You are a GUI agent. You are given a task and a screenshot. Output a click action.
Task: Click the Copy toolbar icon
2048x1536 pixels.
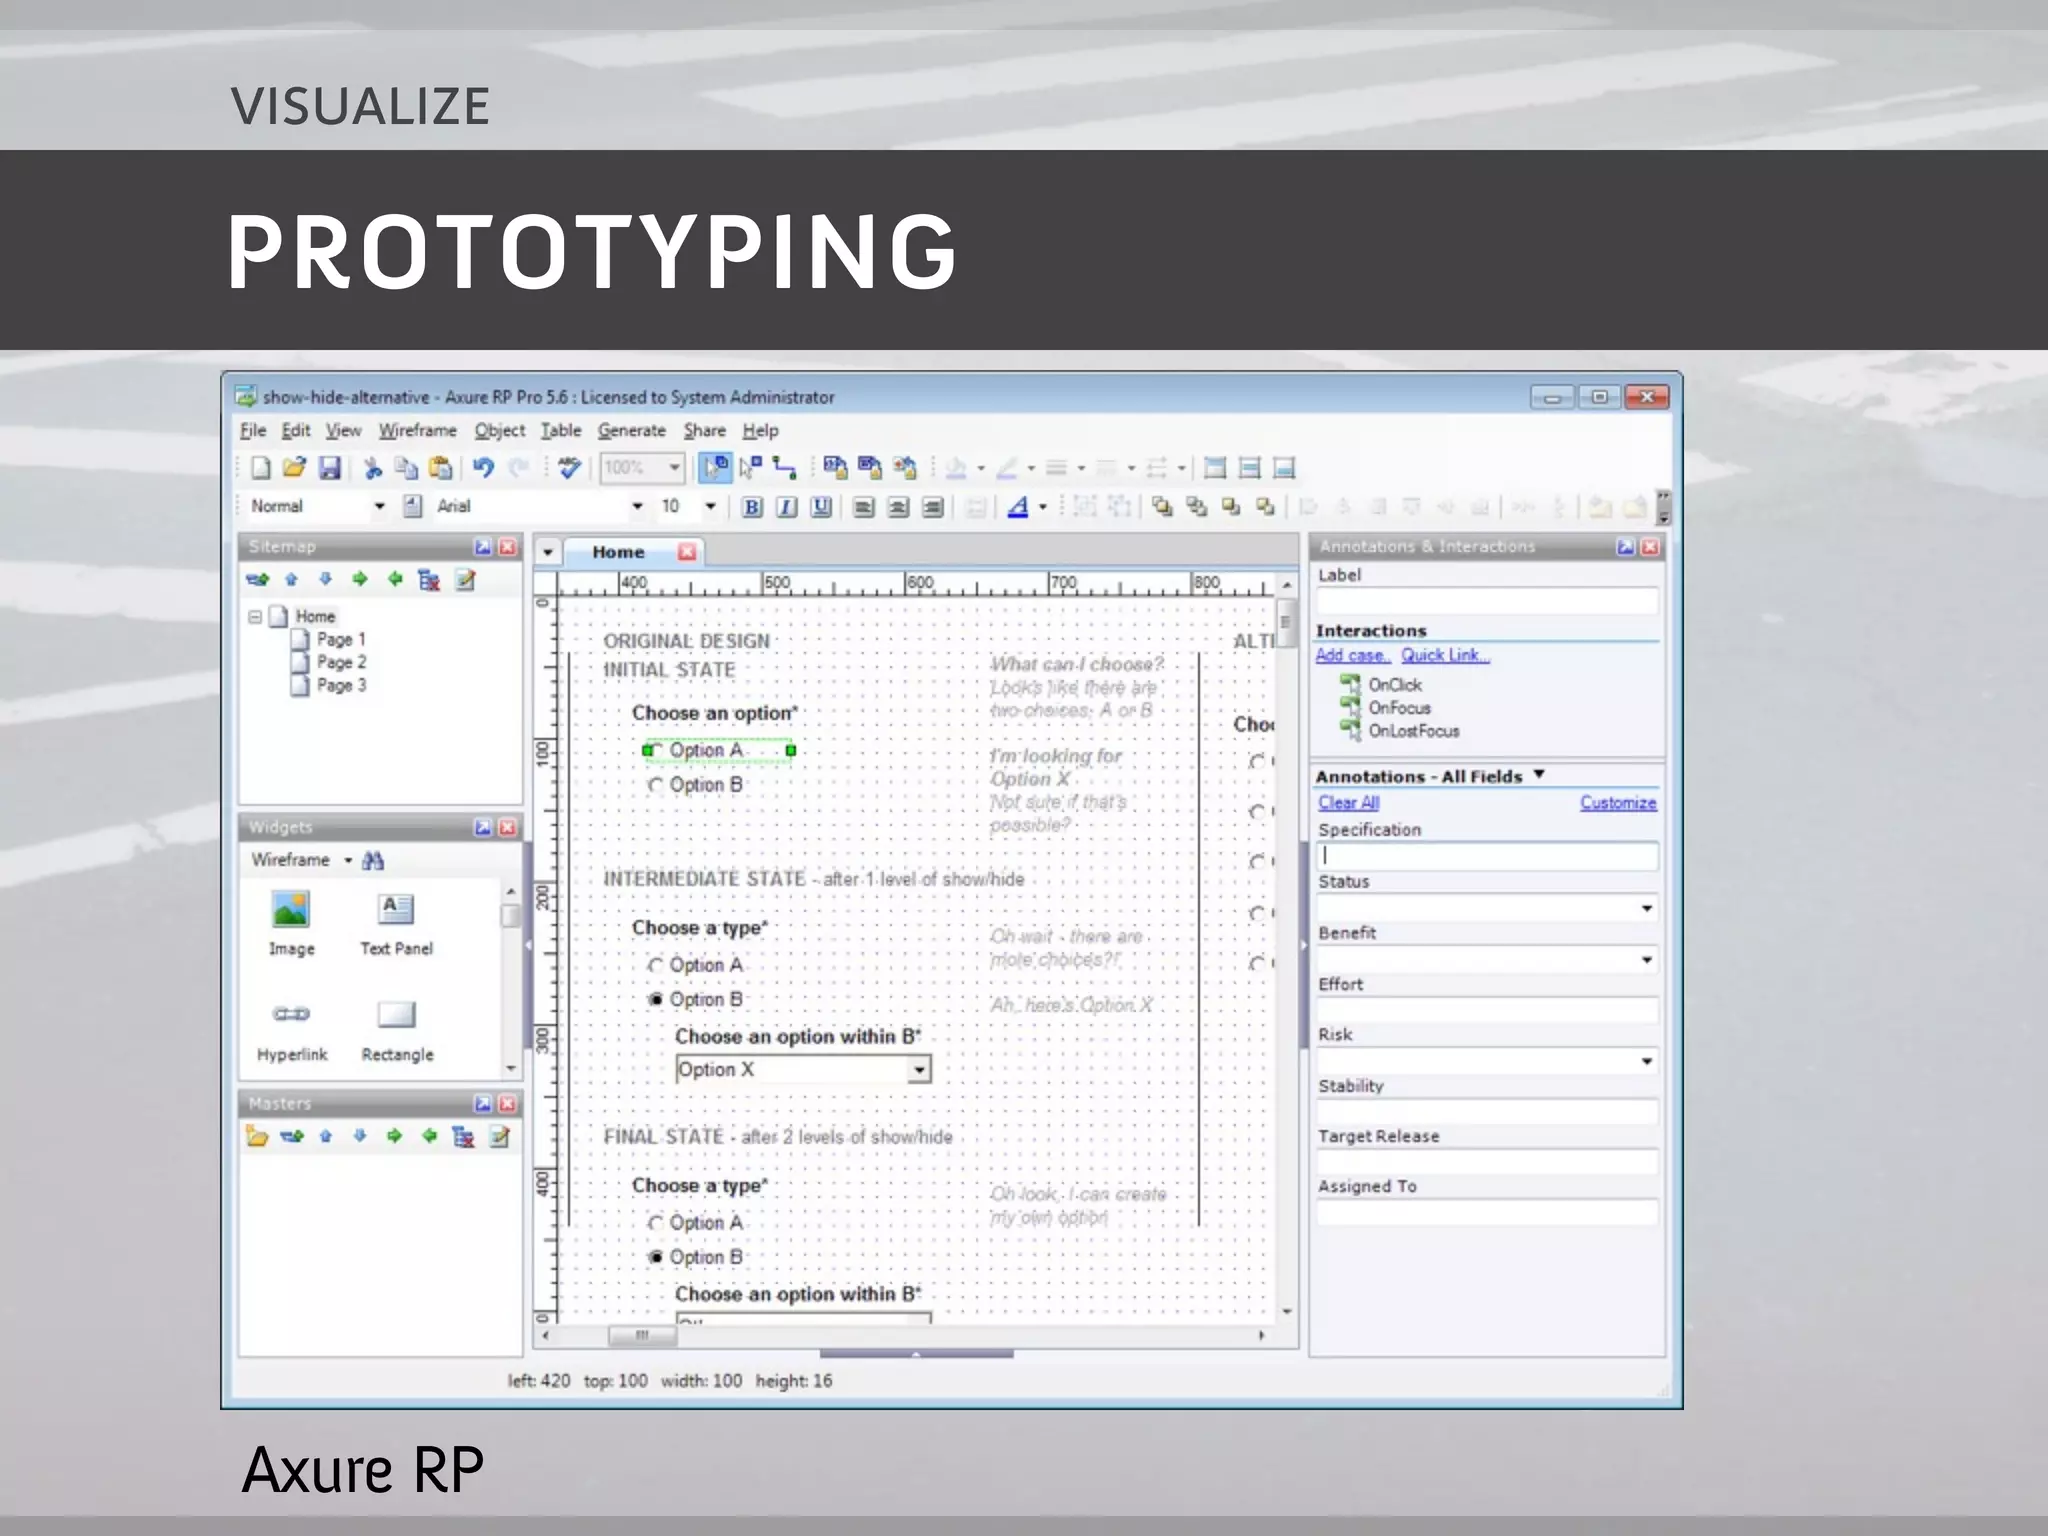point(406,467)
